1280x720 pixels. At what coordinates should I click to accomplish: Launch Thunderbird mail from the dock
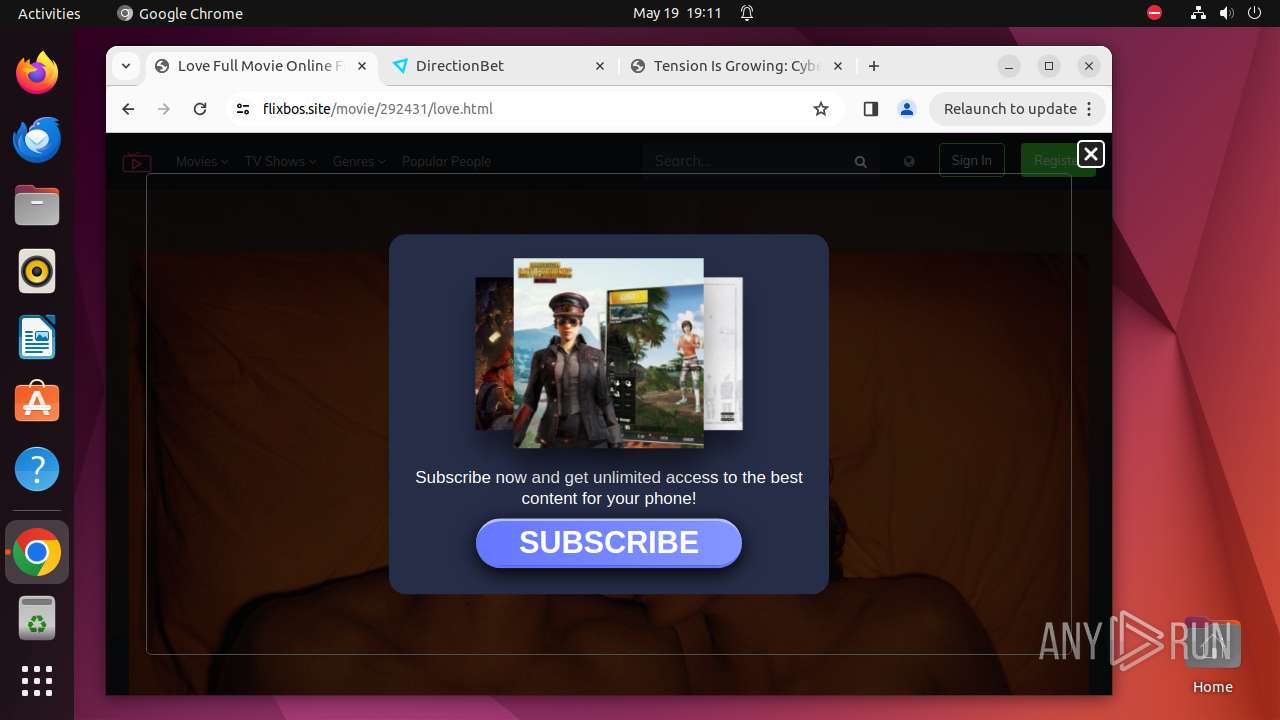(37, 139)
